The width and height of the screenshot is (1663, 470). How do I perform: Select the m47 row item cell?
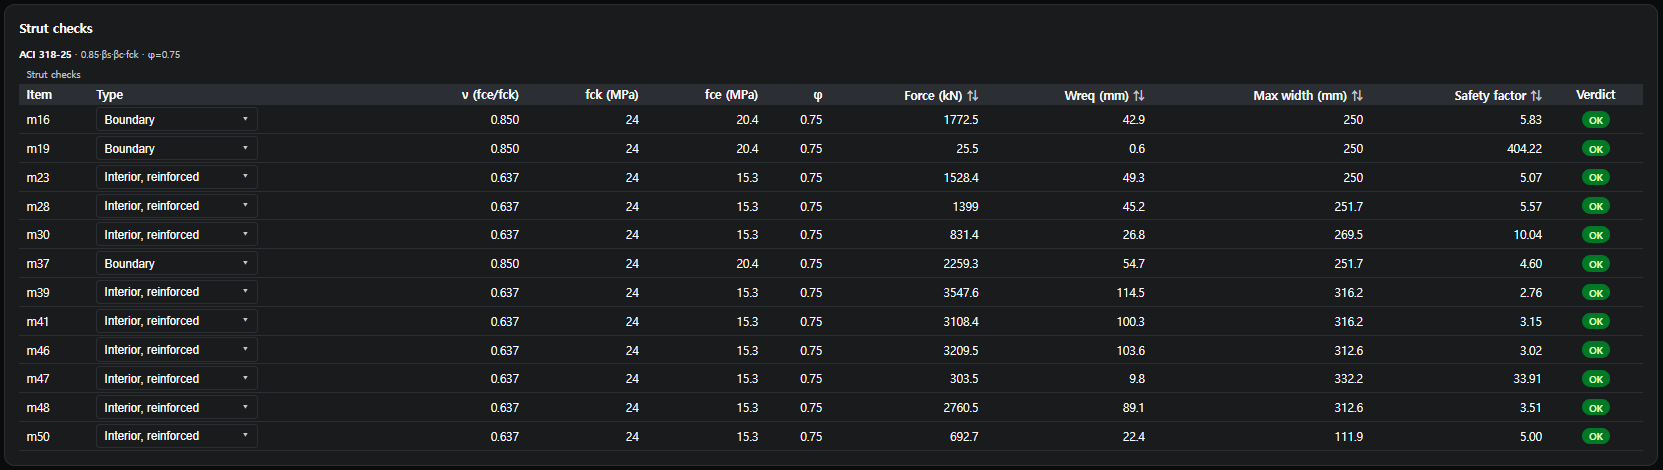coord(38,379)
